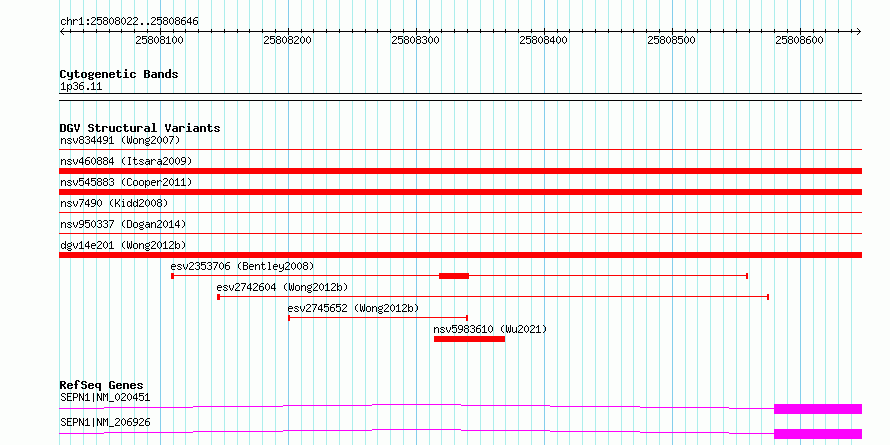Click the 25808300 ruler position label

pos(416,40)
